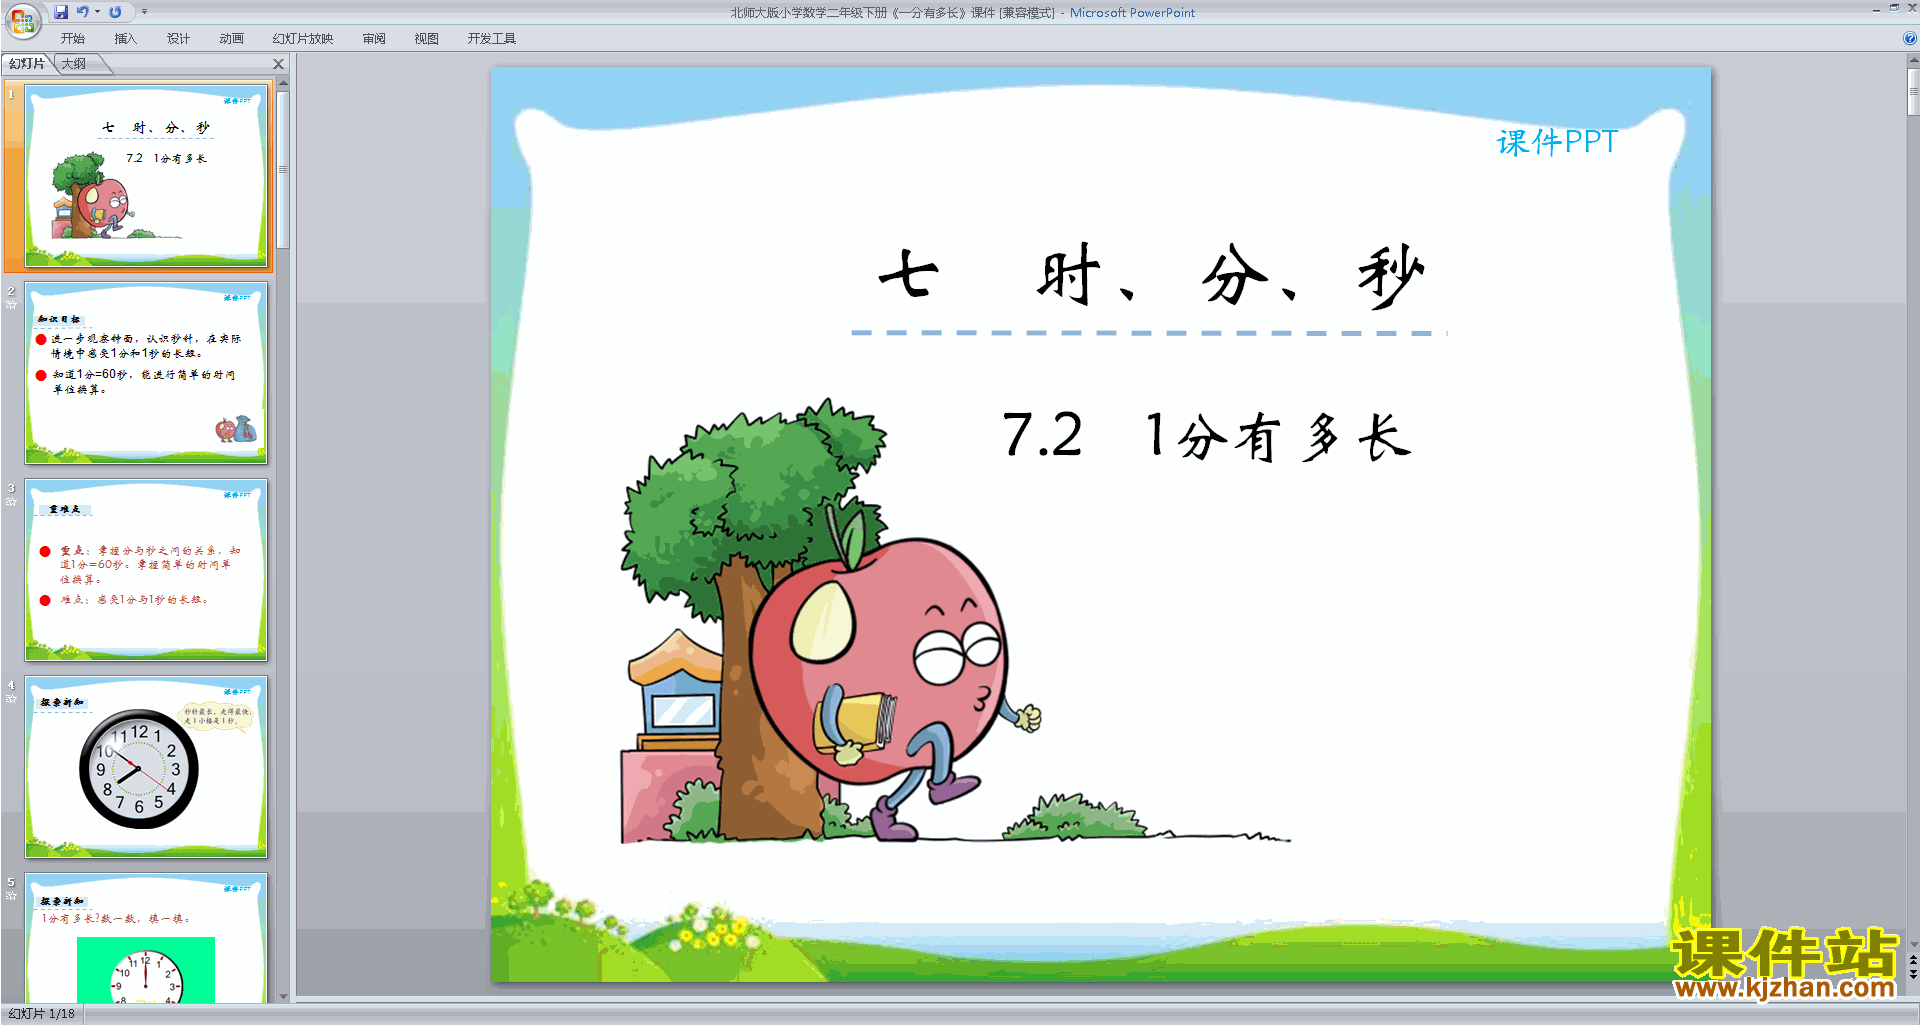The image size is (1920, 1025).
Task: Click thumbnail pane scroll down arrow
Action: pyautogui.click(x=283, y=996)
